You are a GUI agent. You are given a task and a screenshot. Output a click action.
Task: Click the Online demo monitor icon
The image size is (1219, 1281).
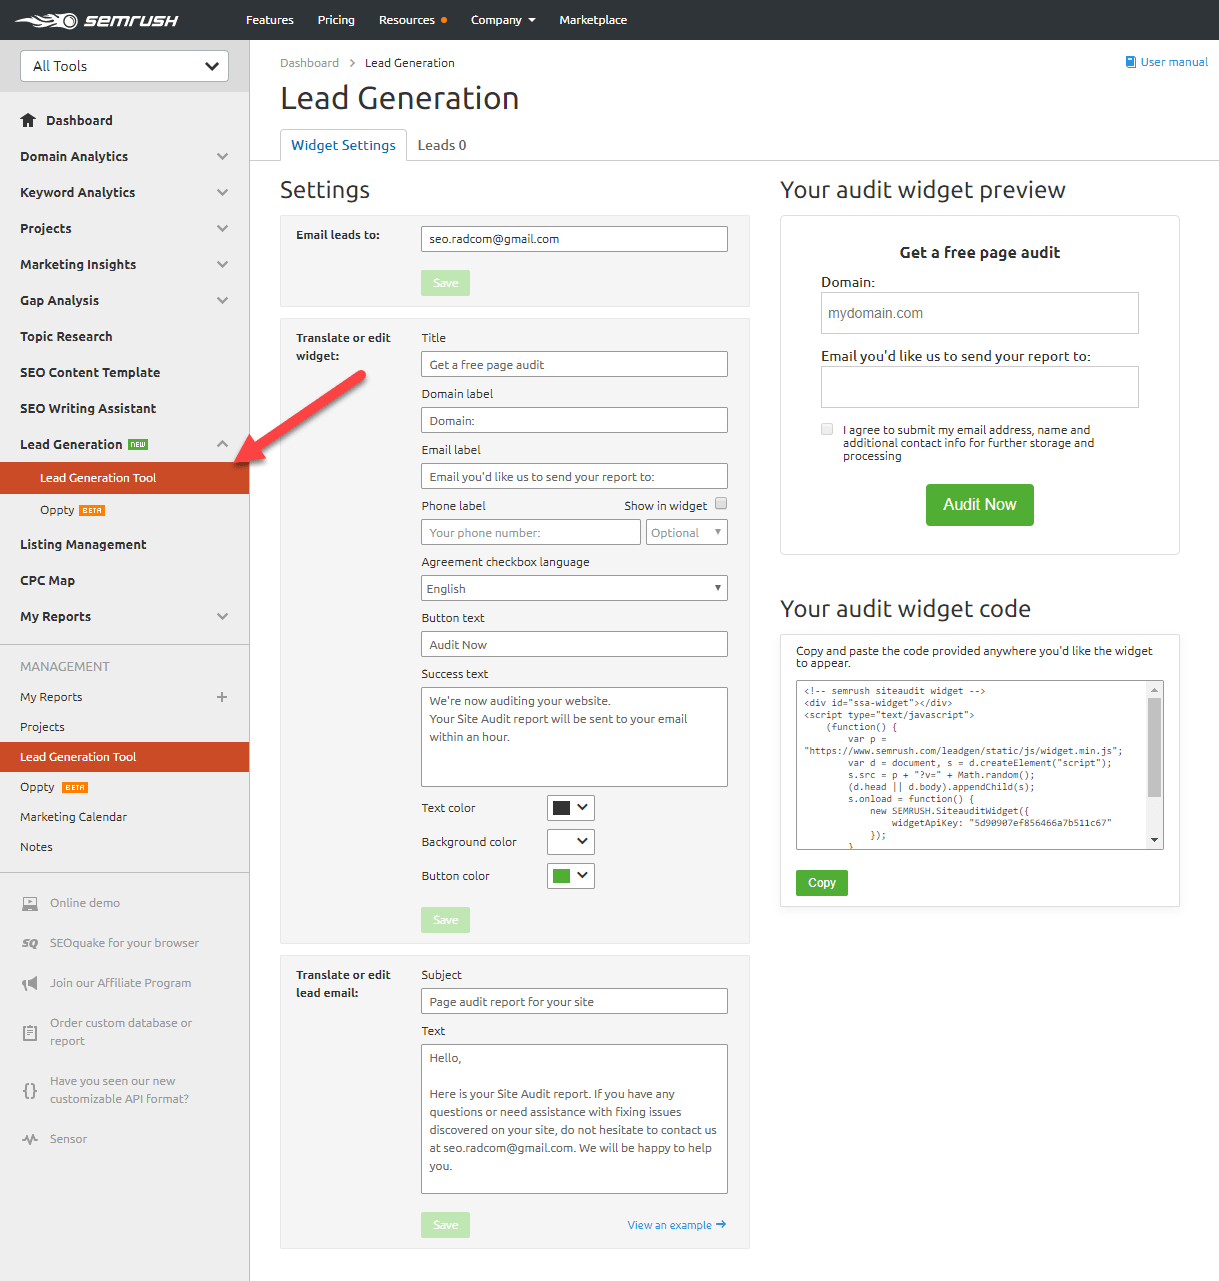click(29, 902)
